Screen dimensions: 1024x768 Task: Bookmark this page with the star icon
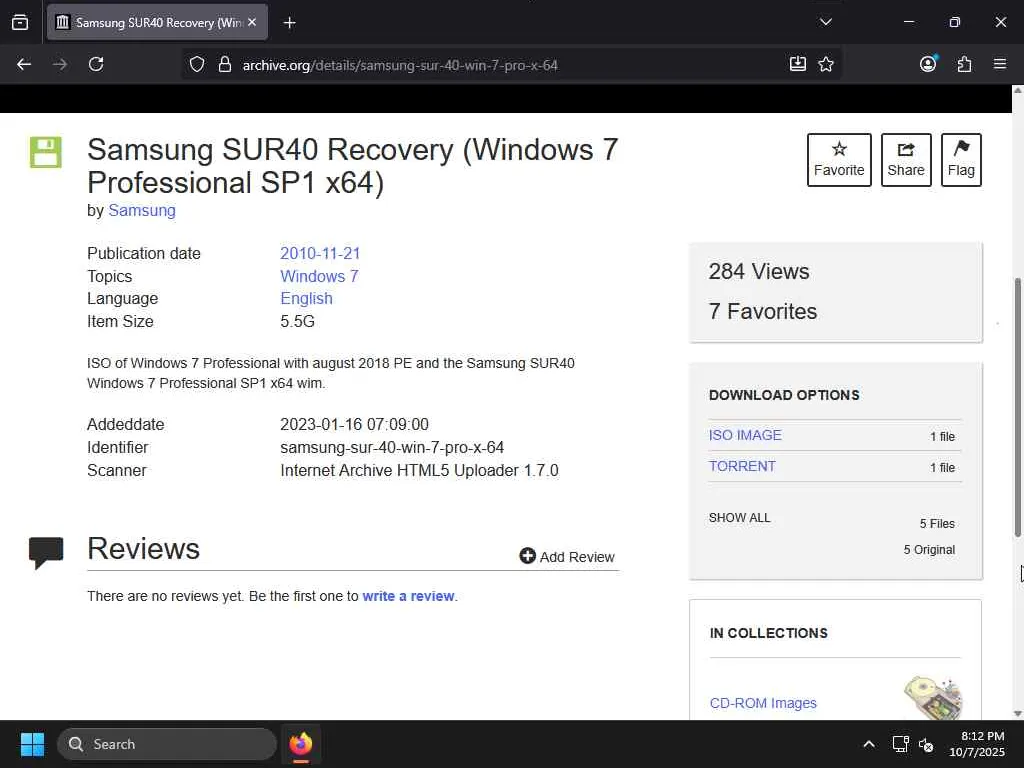coord(826,64)
